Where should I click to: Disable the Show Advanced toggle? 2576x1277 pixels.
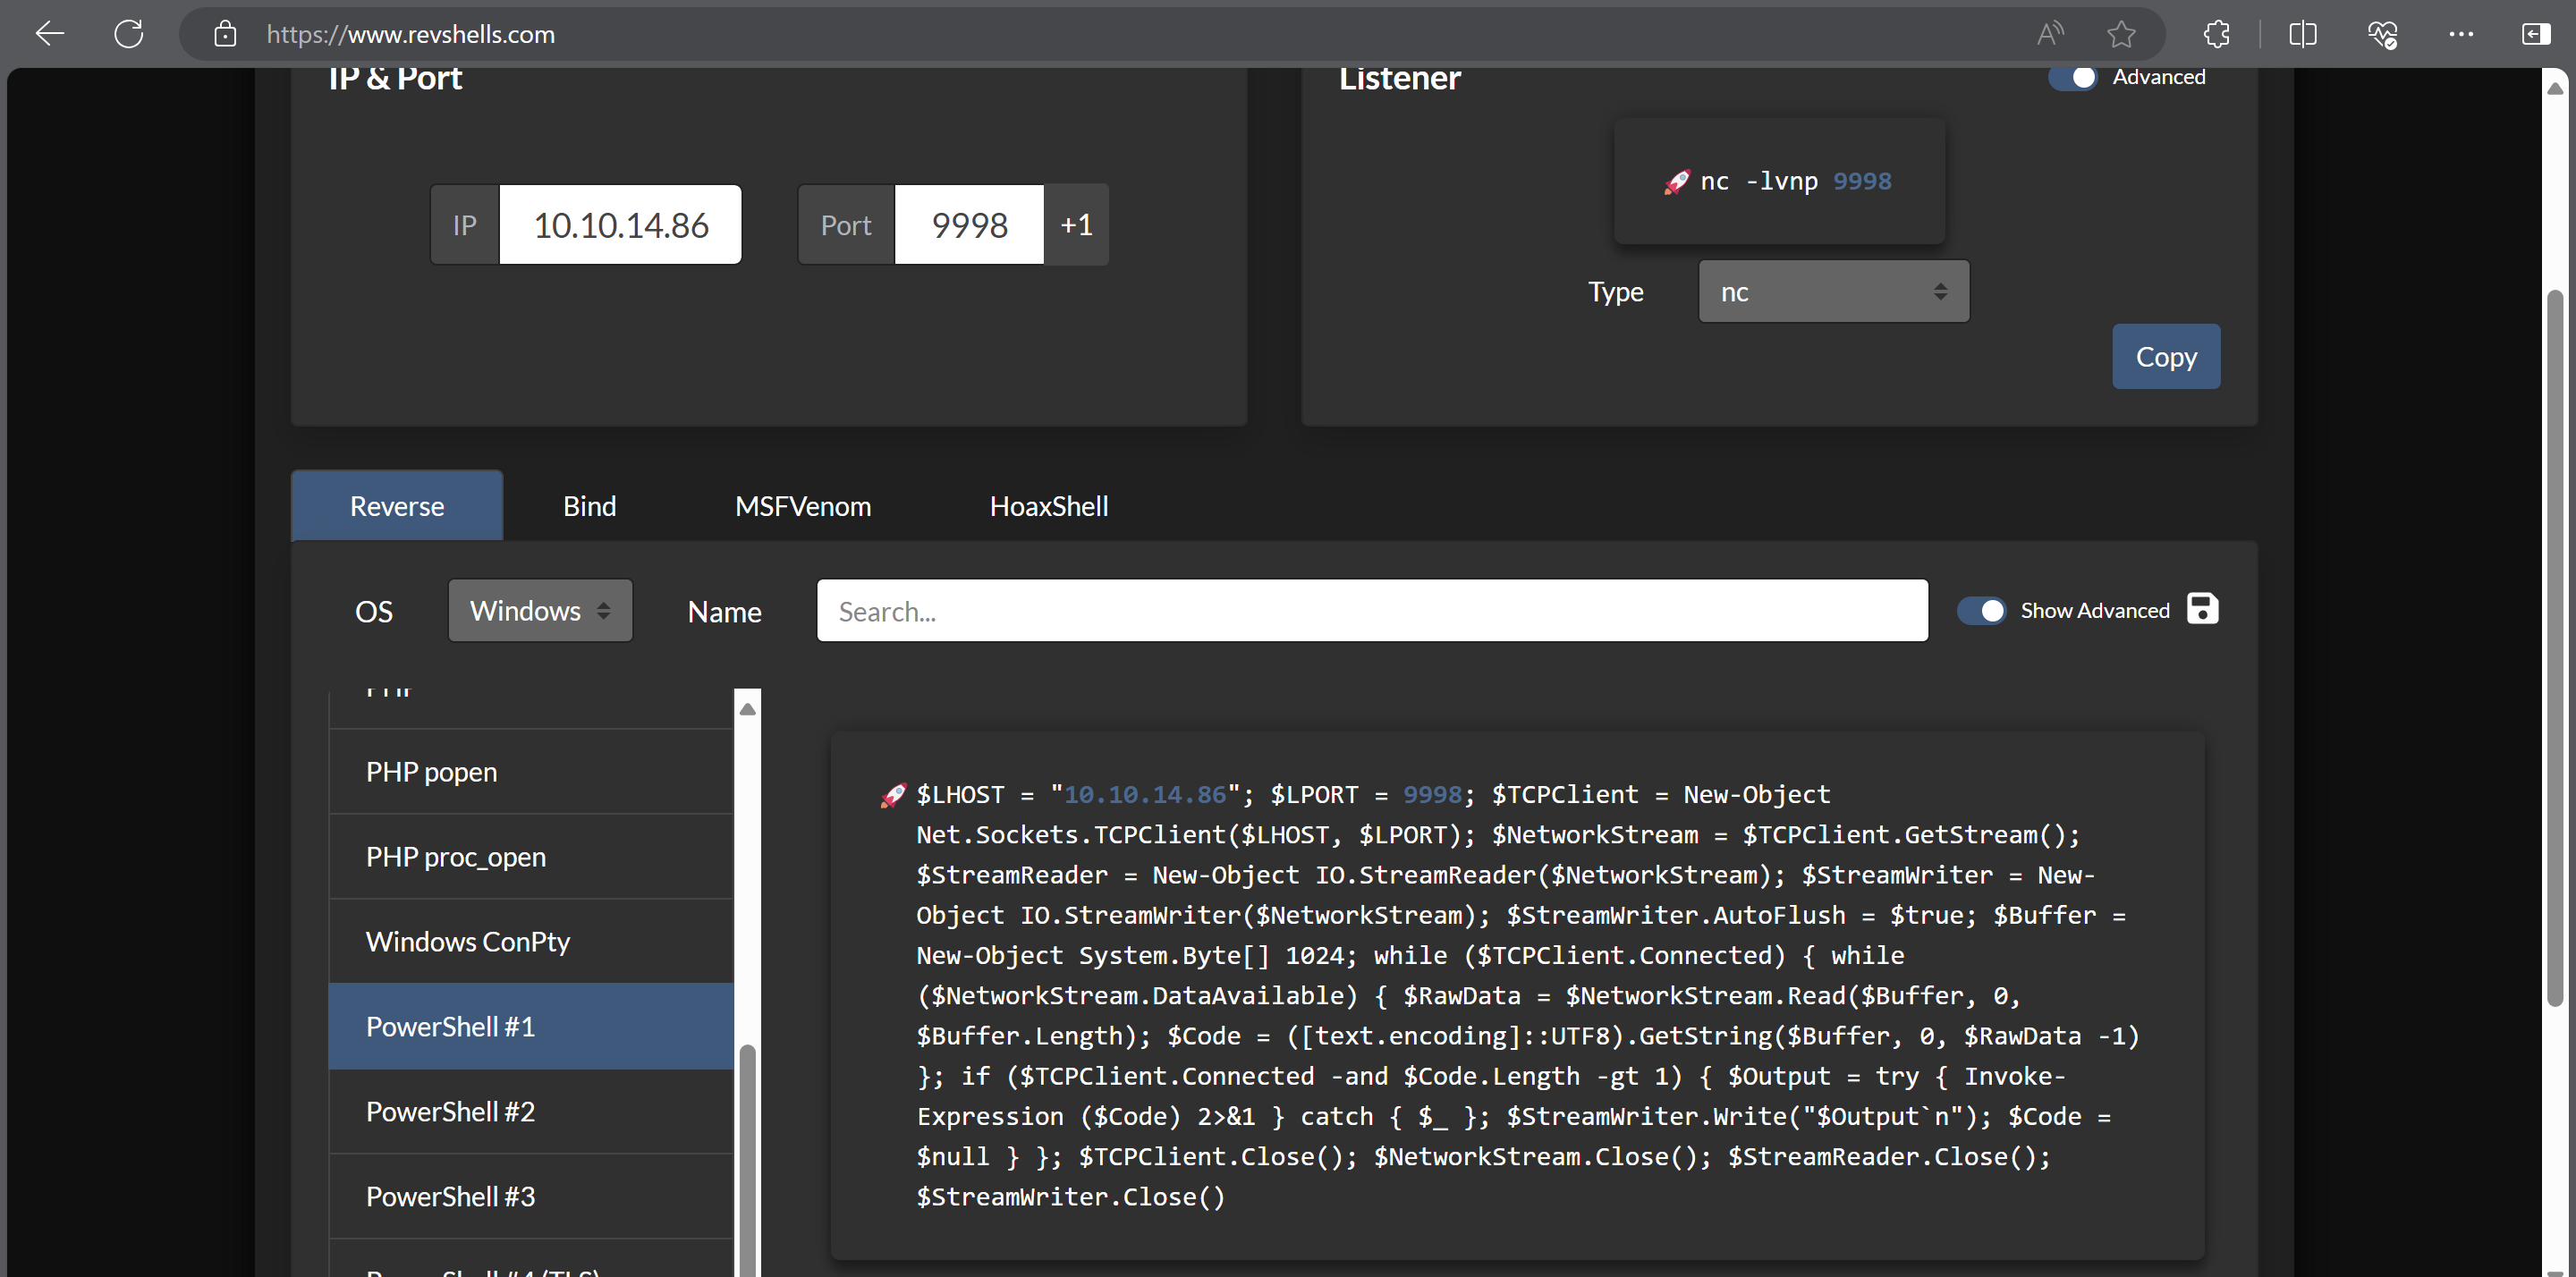pos(1981,610)
